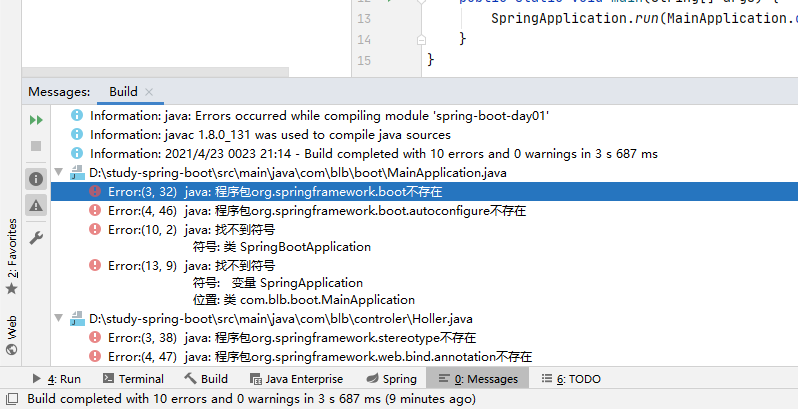Click the status bar build completed message
The height and width of the screenshot is (409, 798).
click(251, 399)
